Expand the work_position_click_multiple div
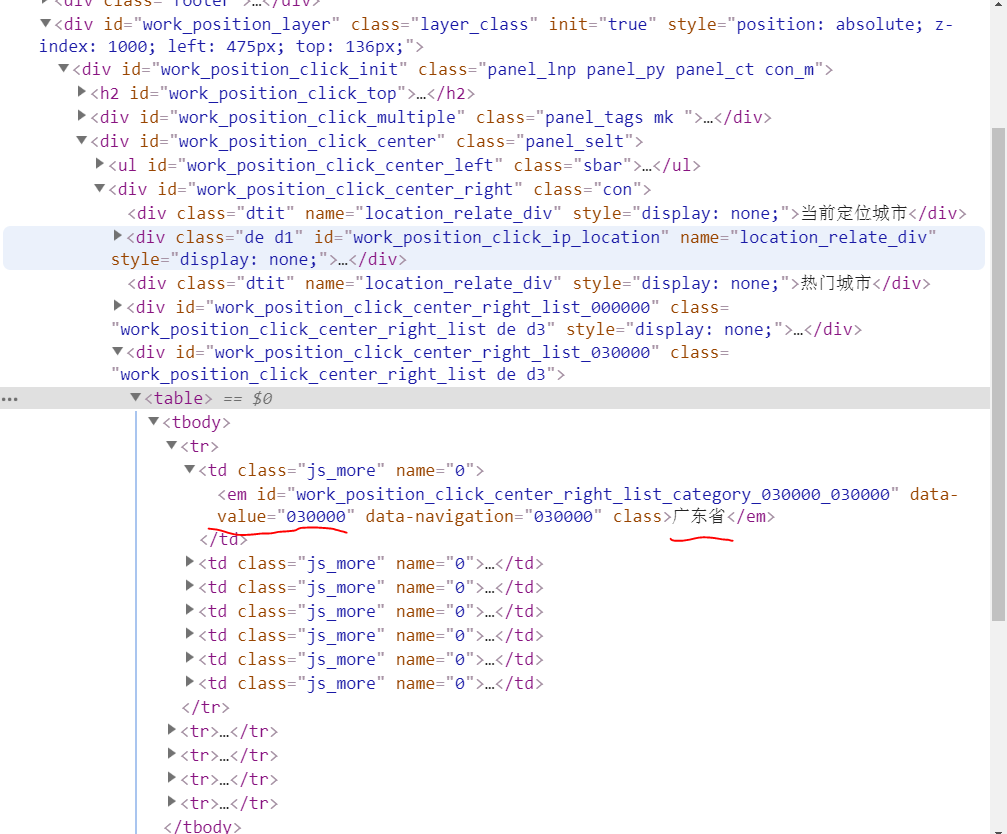Screen dimensions: 1007x834 (x=82, y=116)
